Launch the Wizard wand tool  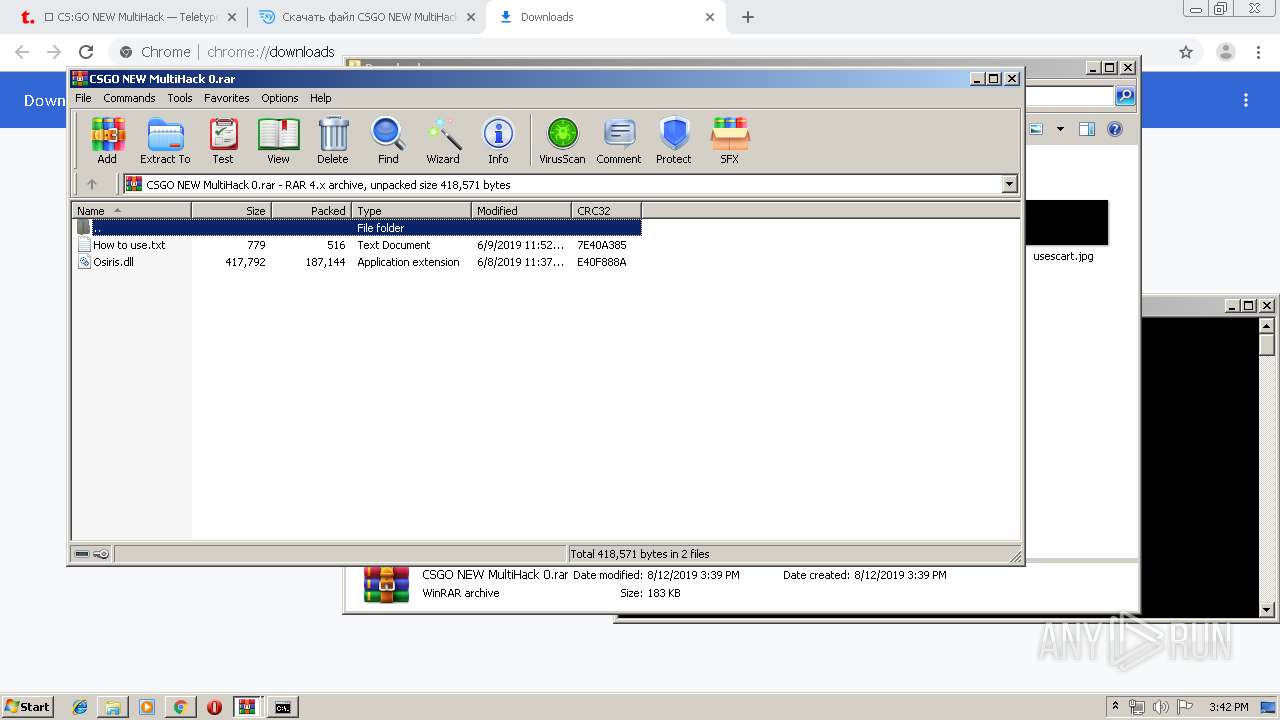click(443, 140)
